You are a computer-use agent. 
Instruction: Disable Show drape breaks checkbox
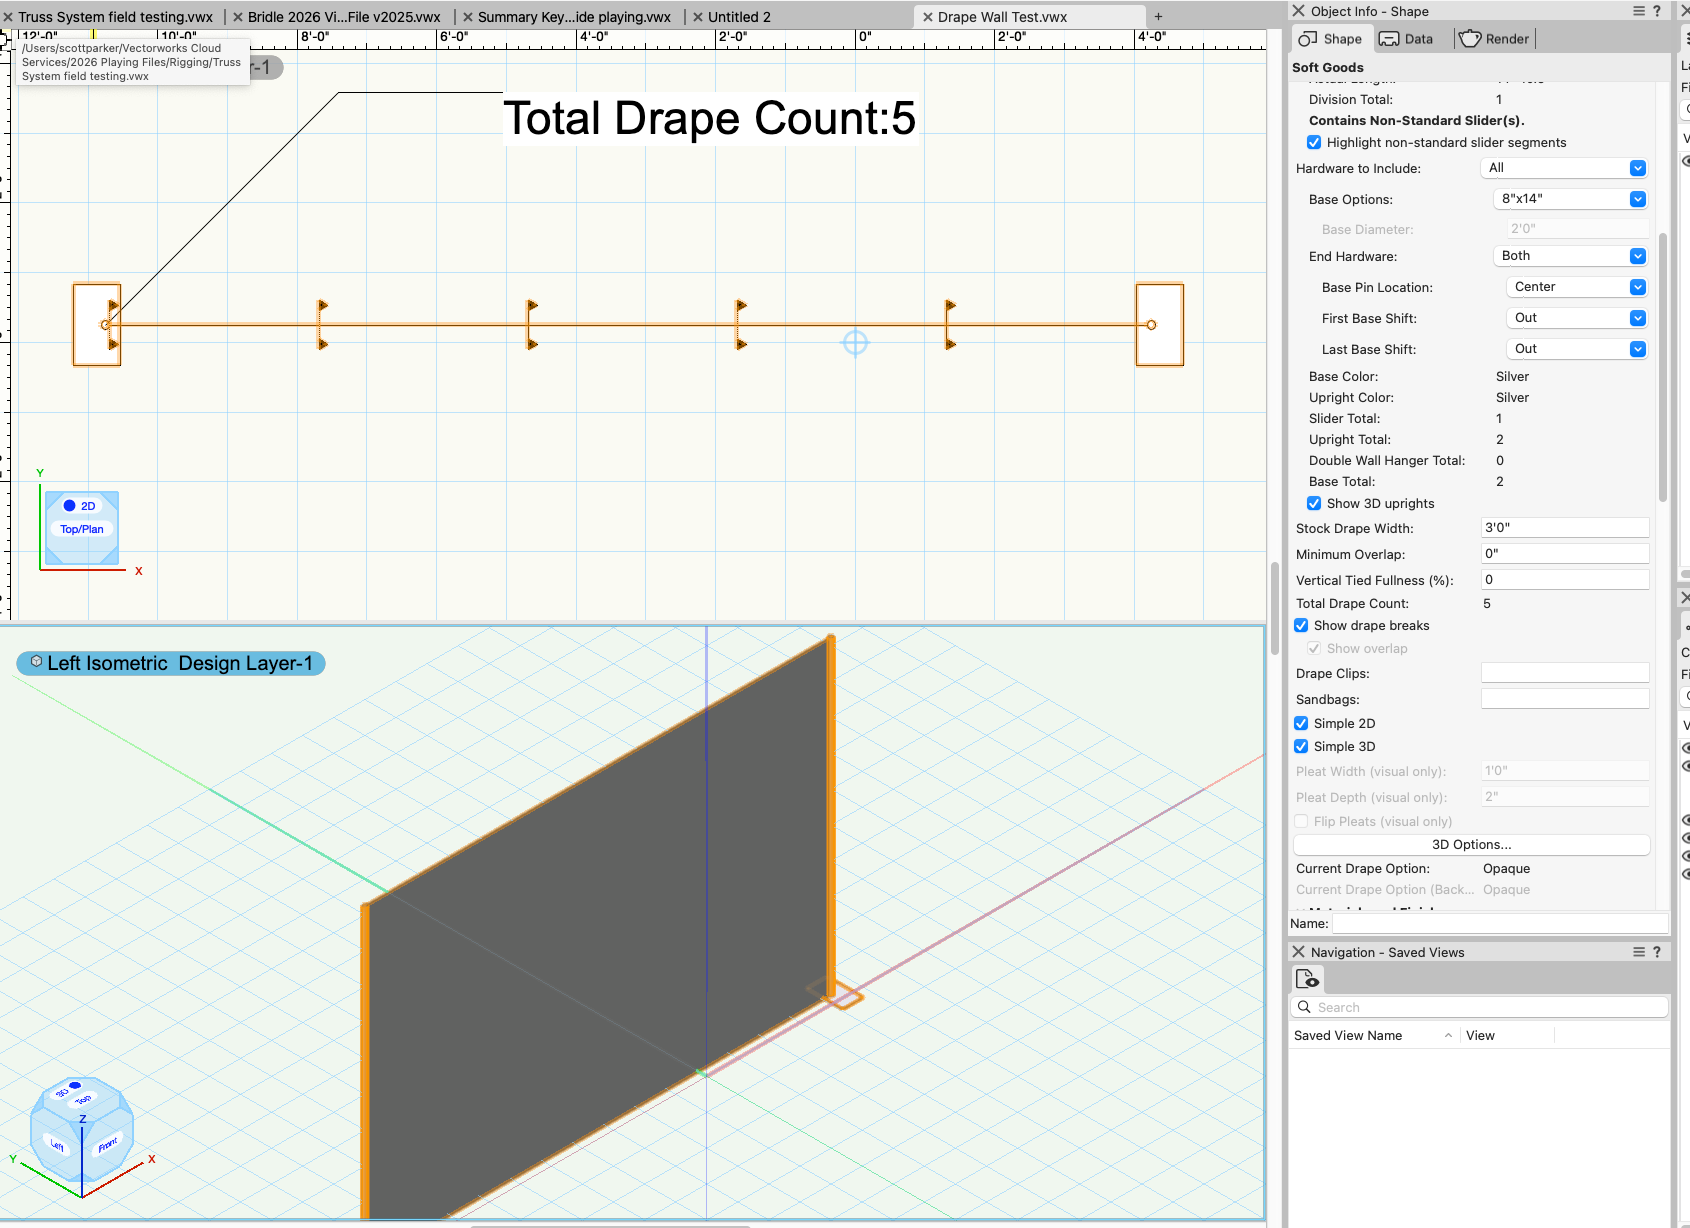1301,626
